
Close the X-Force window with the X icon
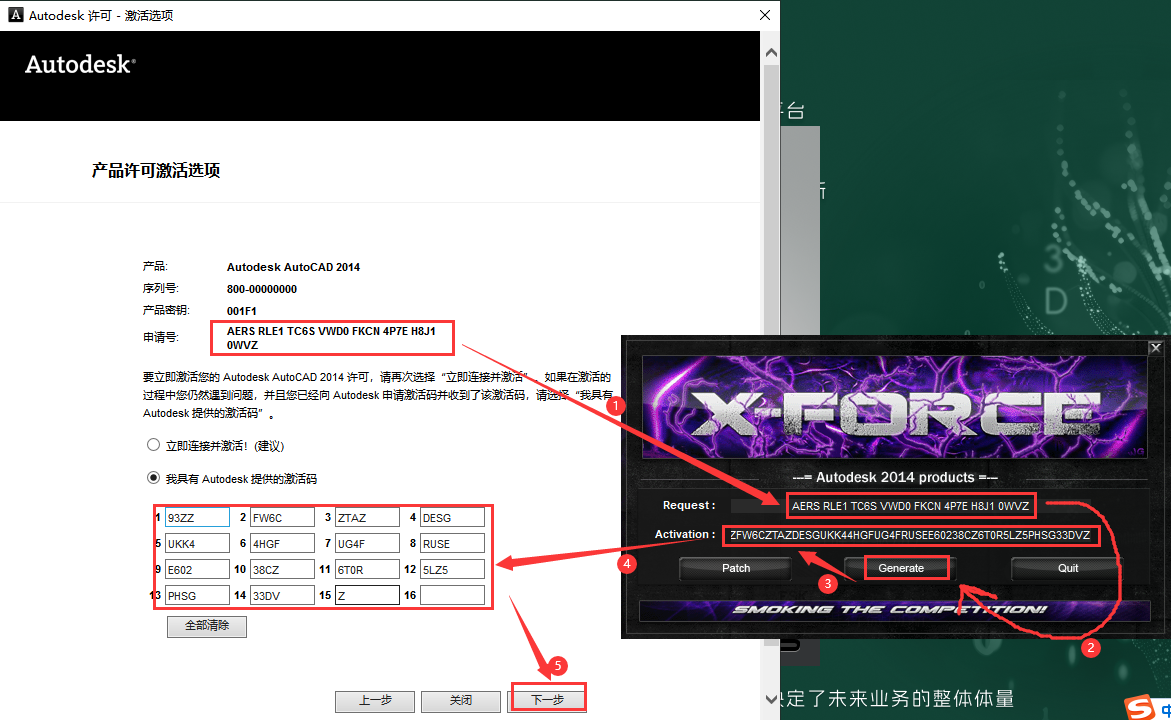tap(1155, 348)
